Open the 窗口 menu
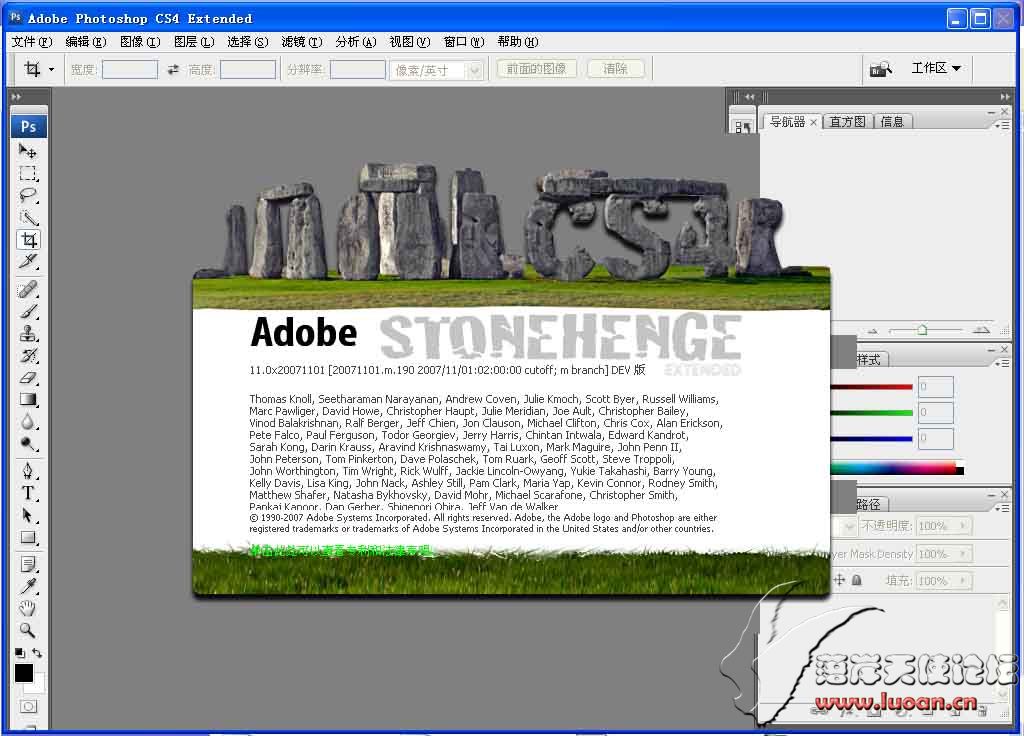1024x736 pixels. click(464, 42)
